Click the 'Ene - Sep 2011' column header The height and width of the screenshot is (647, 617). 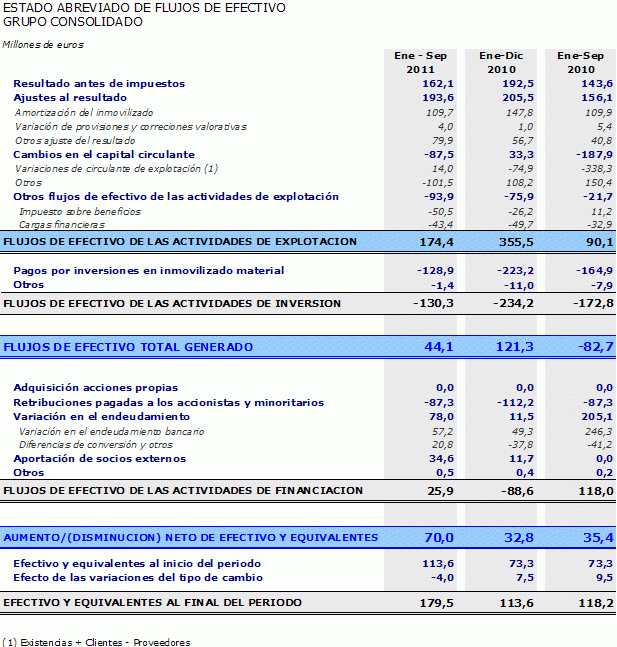420,62
